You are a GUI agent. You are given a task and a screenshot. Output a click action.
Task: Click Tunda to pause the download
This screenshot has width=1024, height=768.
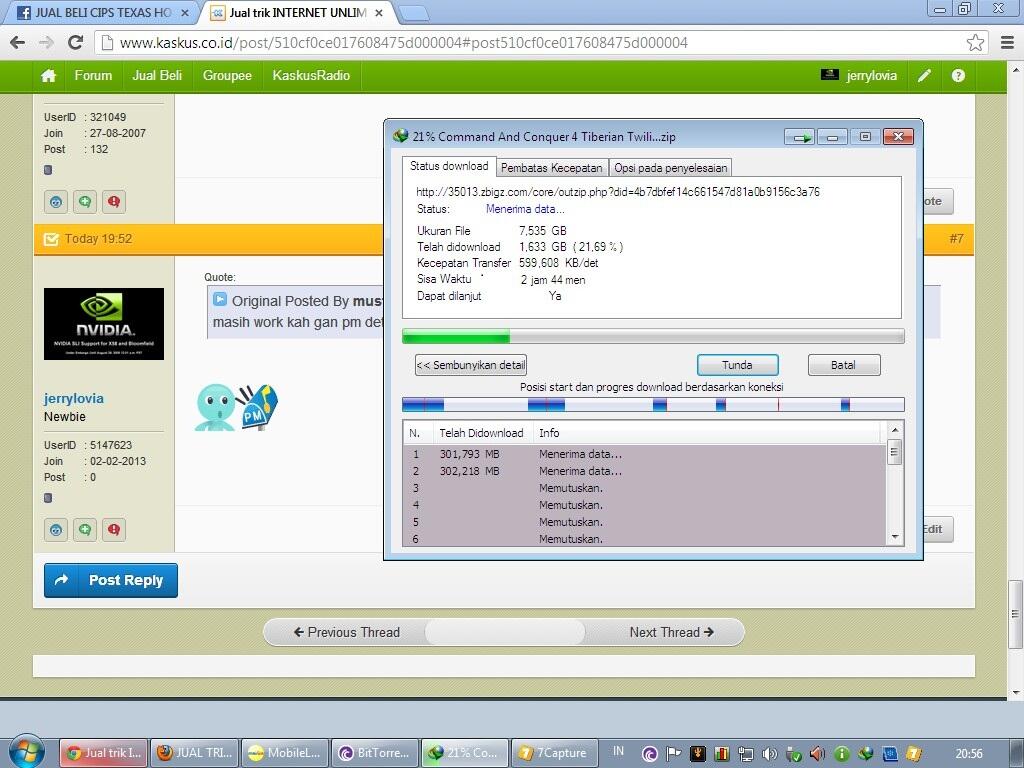[737, 365]
